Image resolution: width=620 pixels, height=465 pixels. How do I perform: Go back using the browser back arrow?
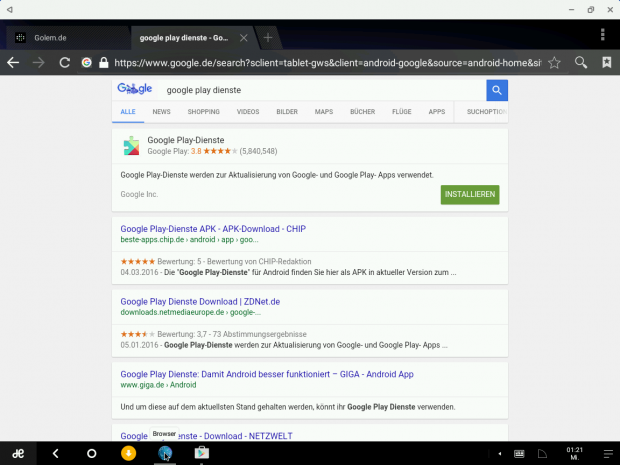point(13,62)
